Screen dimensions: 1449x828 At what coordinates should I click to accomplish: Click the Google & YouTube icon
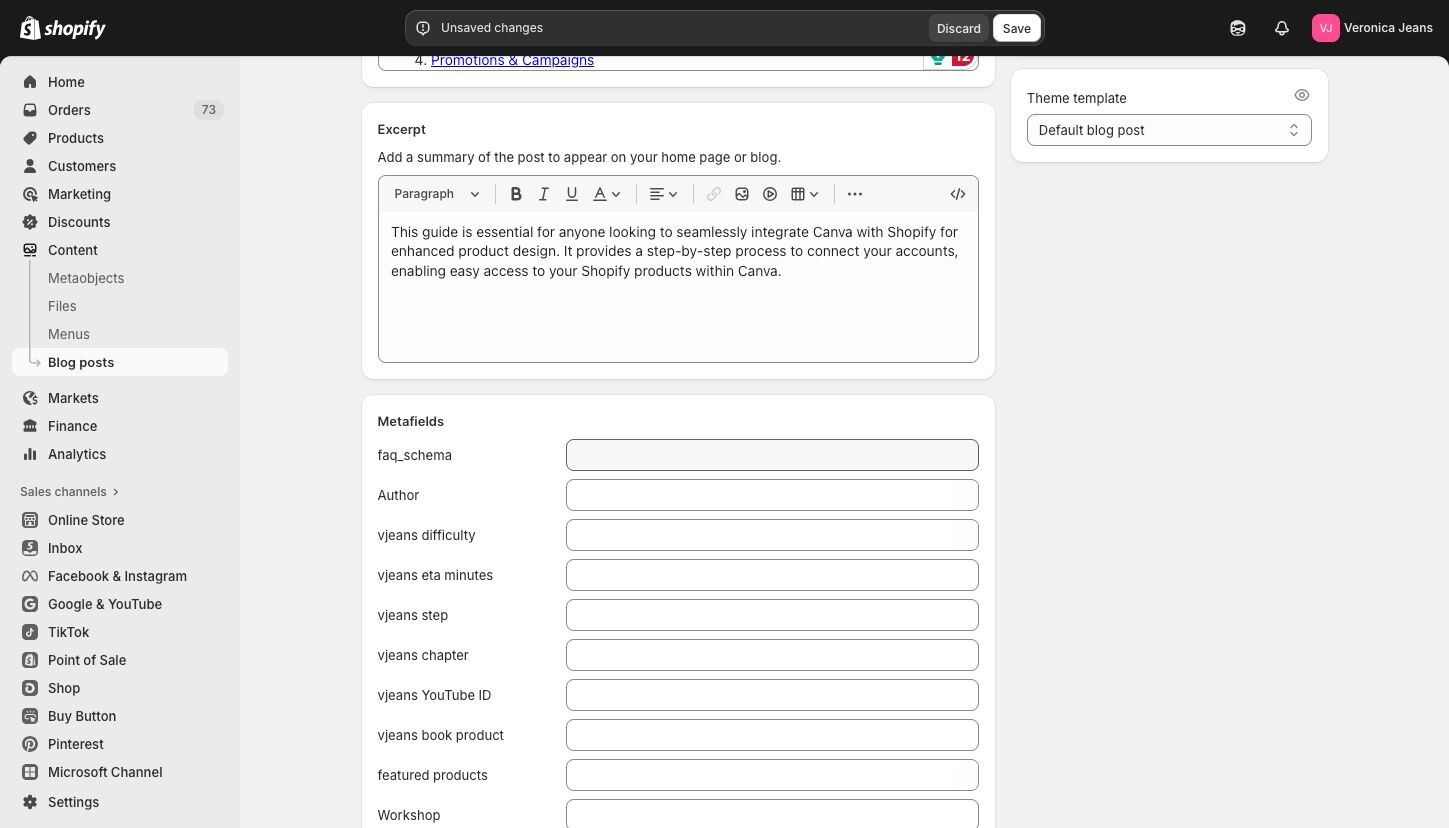(x=30, y=604)
